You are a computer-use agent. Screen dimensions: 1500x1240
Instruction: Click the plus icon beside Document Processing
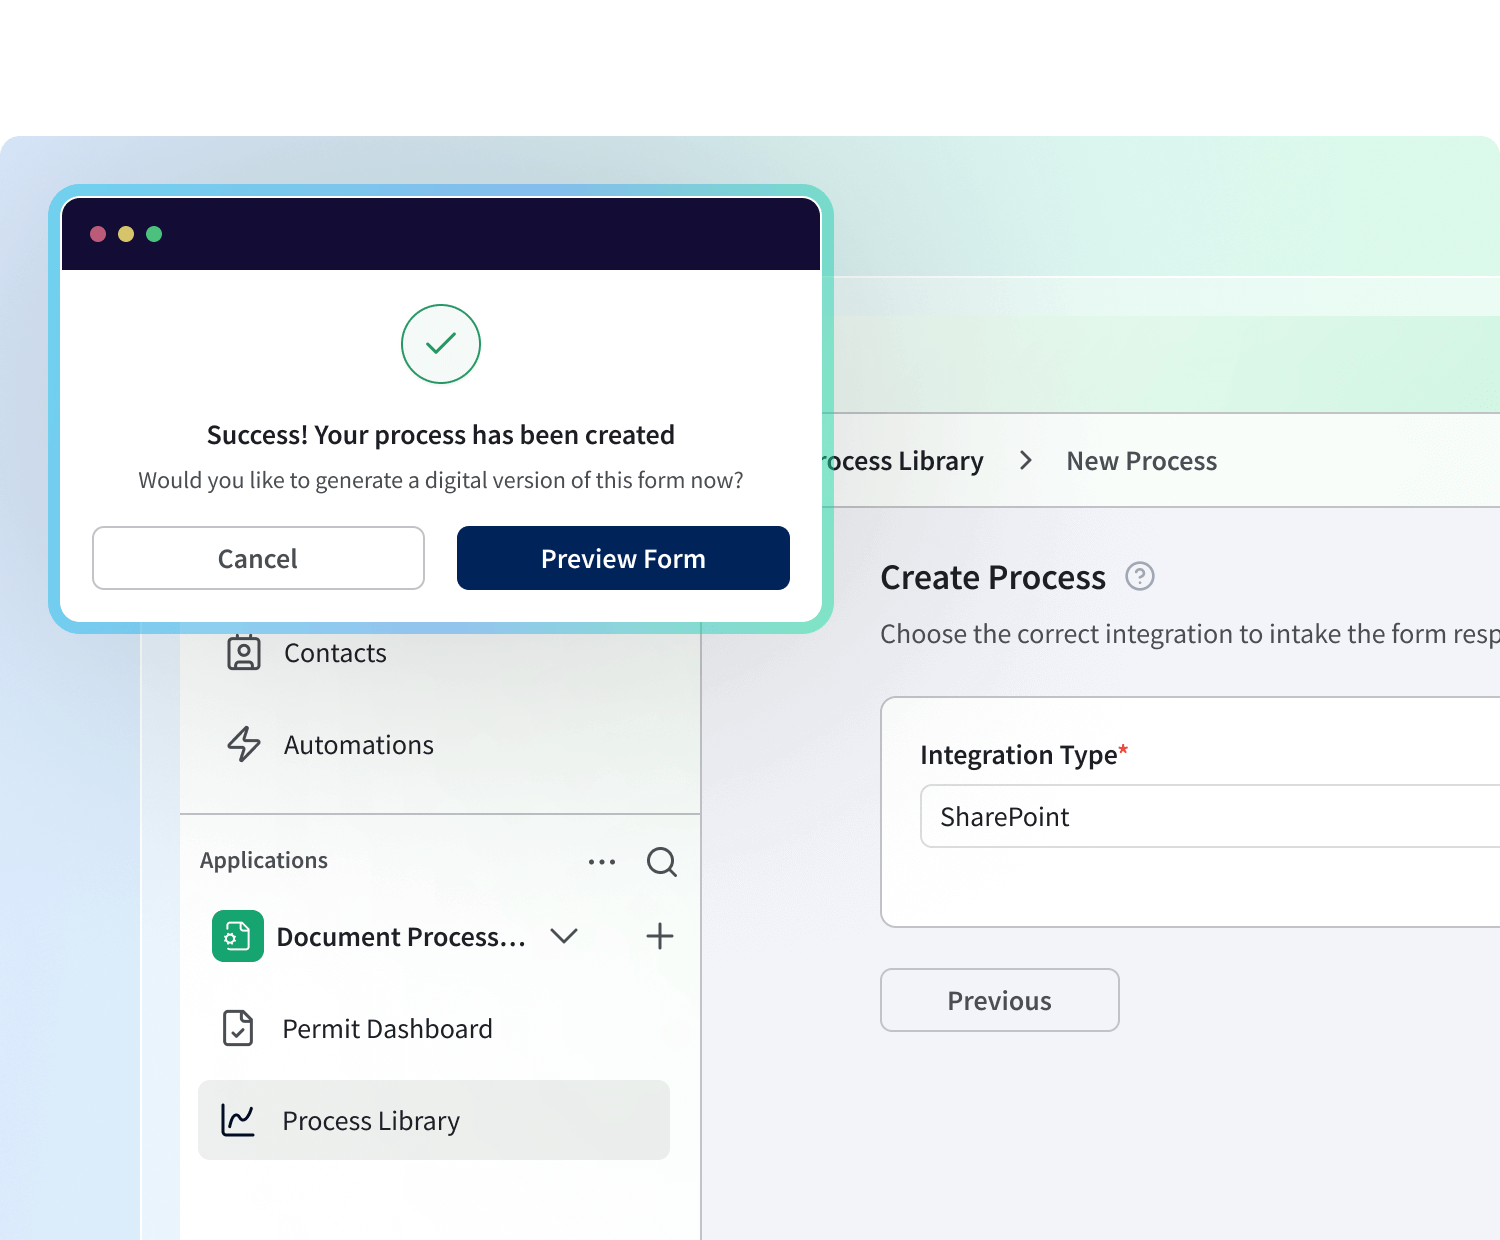click(x=660, y=936)
